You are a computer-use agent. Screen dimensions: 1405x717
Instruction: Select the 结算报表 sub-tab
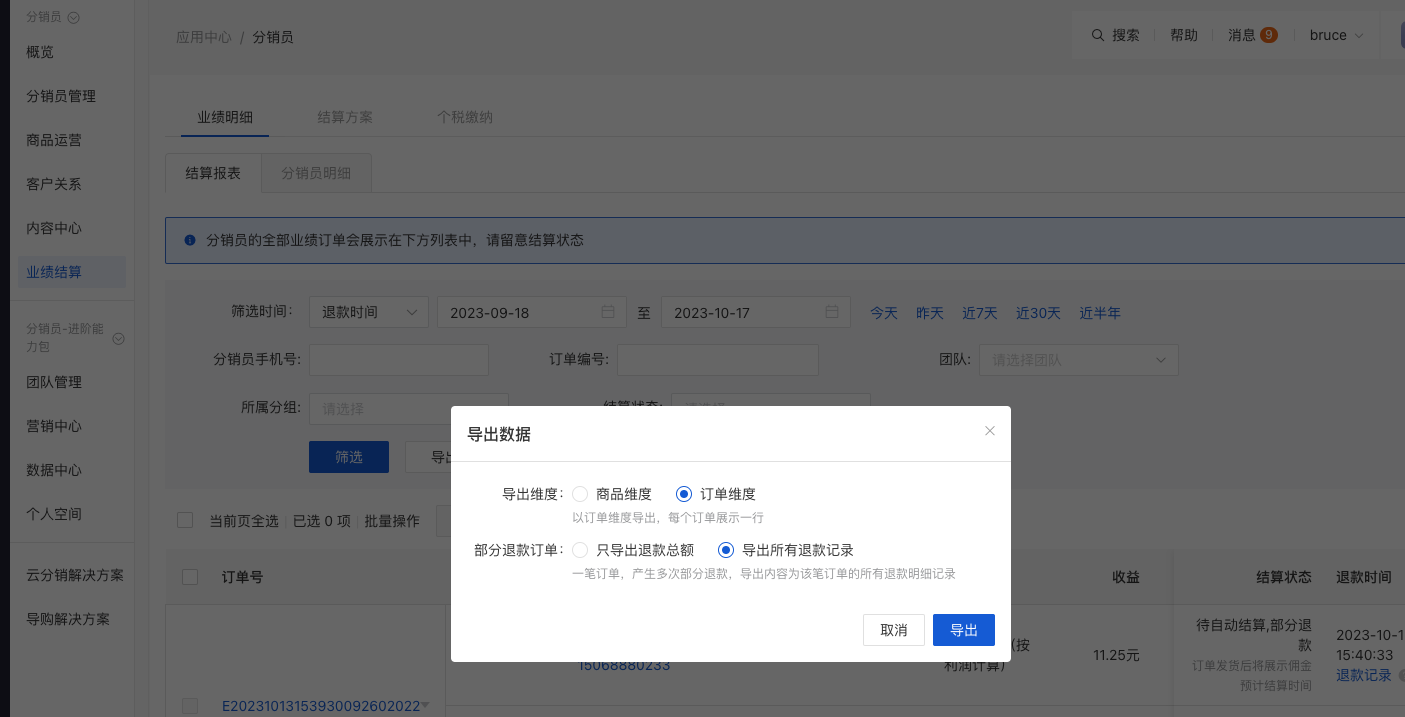(213, 173)
